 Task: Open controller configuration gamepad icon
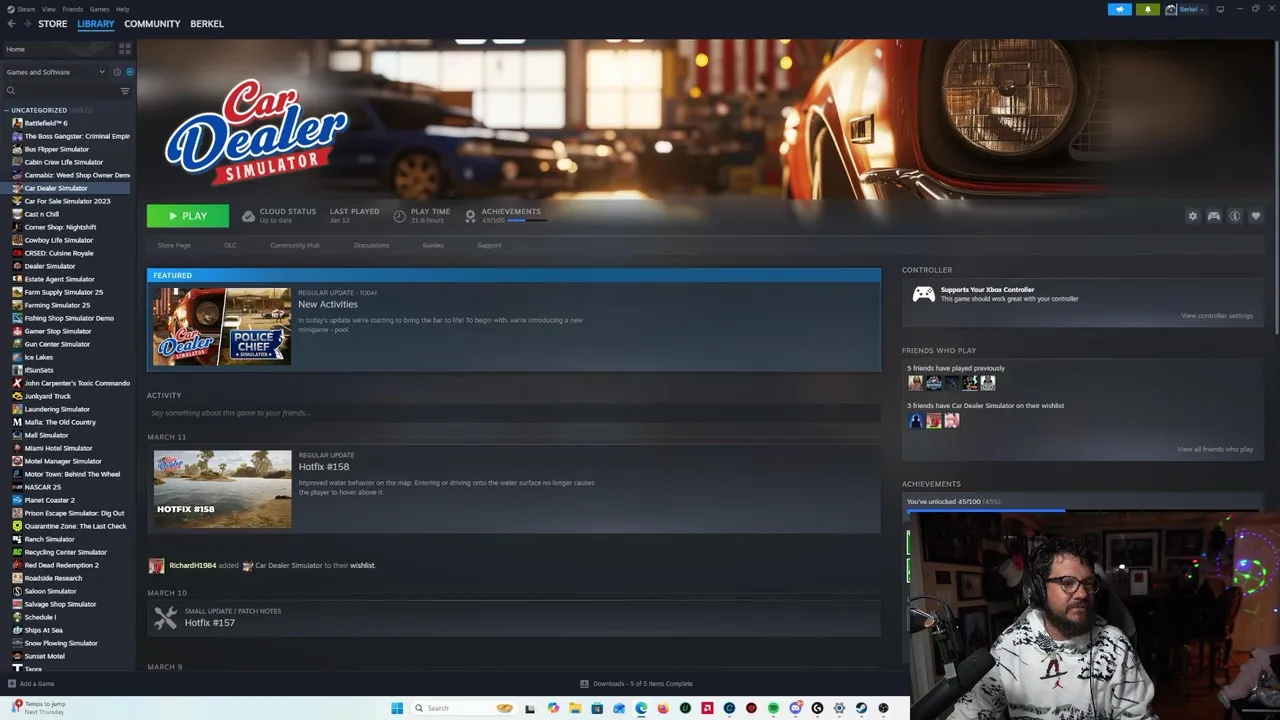(1213, 216)
